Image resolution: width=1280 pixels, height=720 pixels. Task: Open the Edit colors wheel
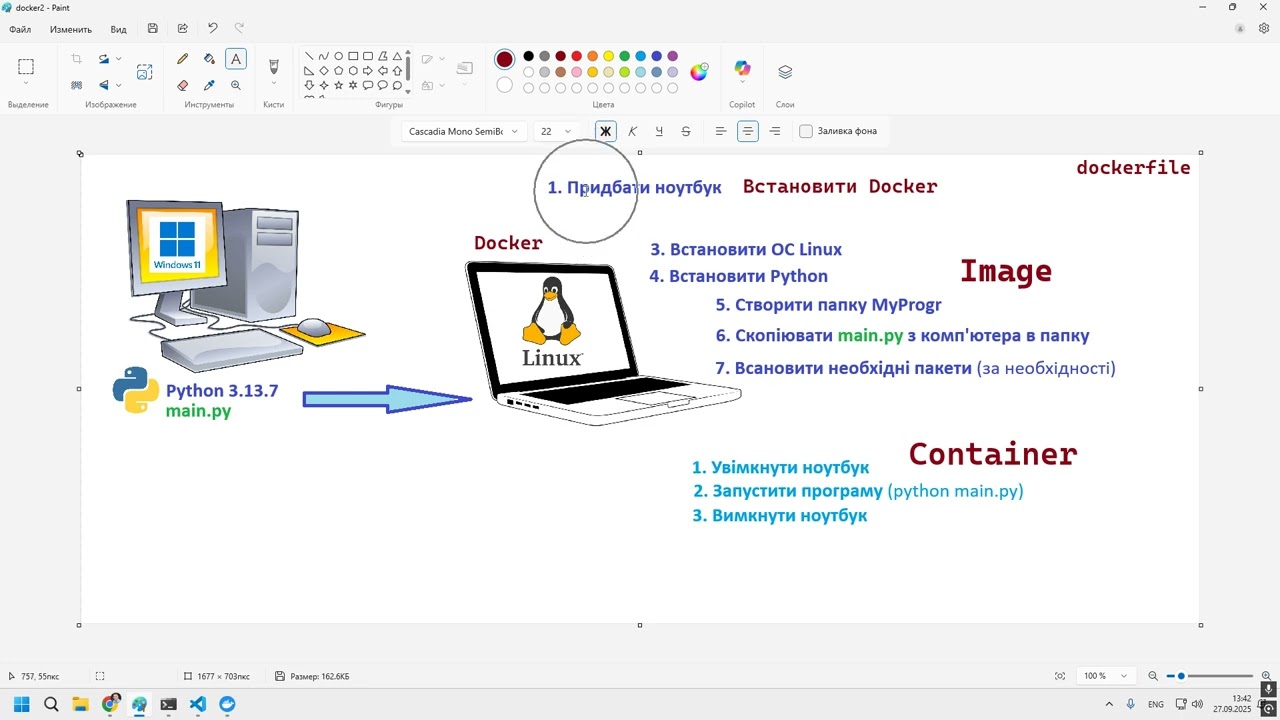click(699, 71)
